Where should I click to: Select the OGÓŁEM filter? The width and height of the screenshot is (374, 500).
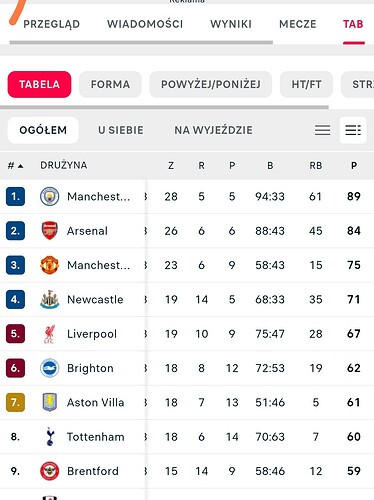(x=43, y=130)
